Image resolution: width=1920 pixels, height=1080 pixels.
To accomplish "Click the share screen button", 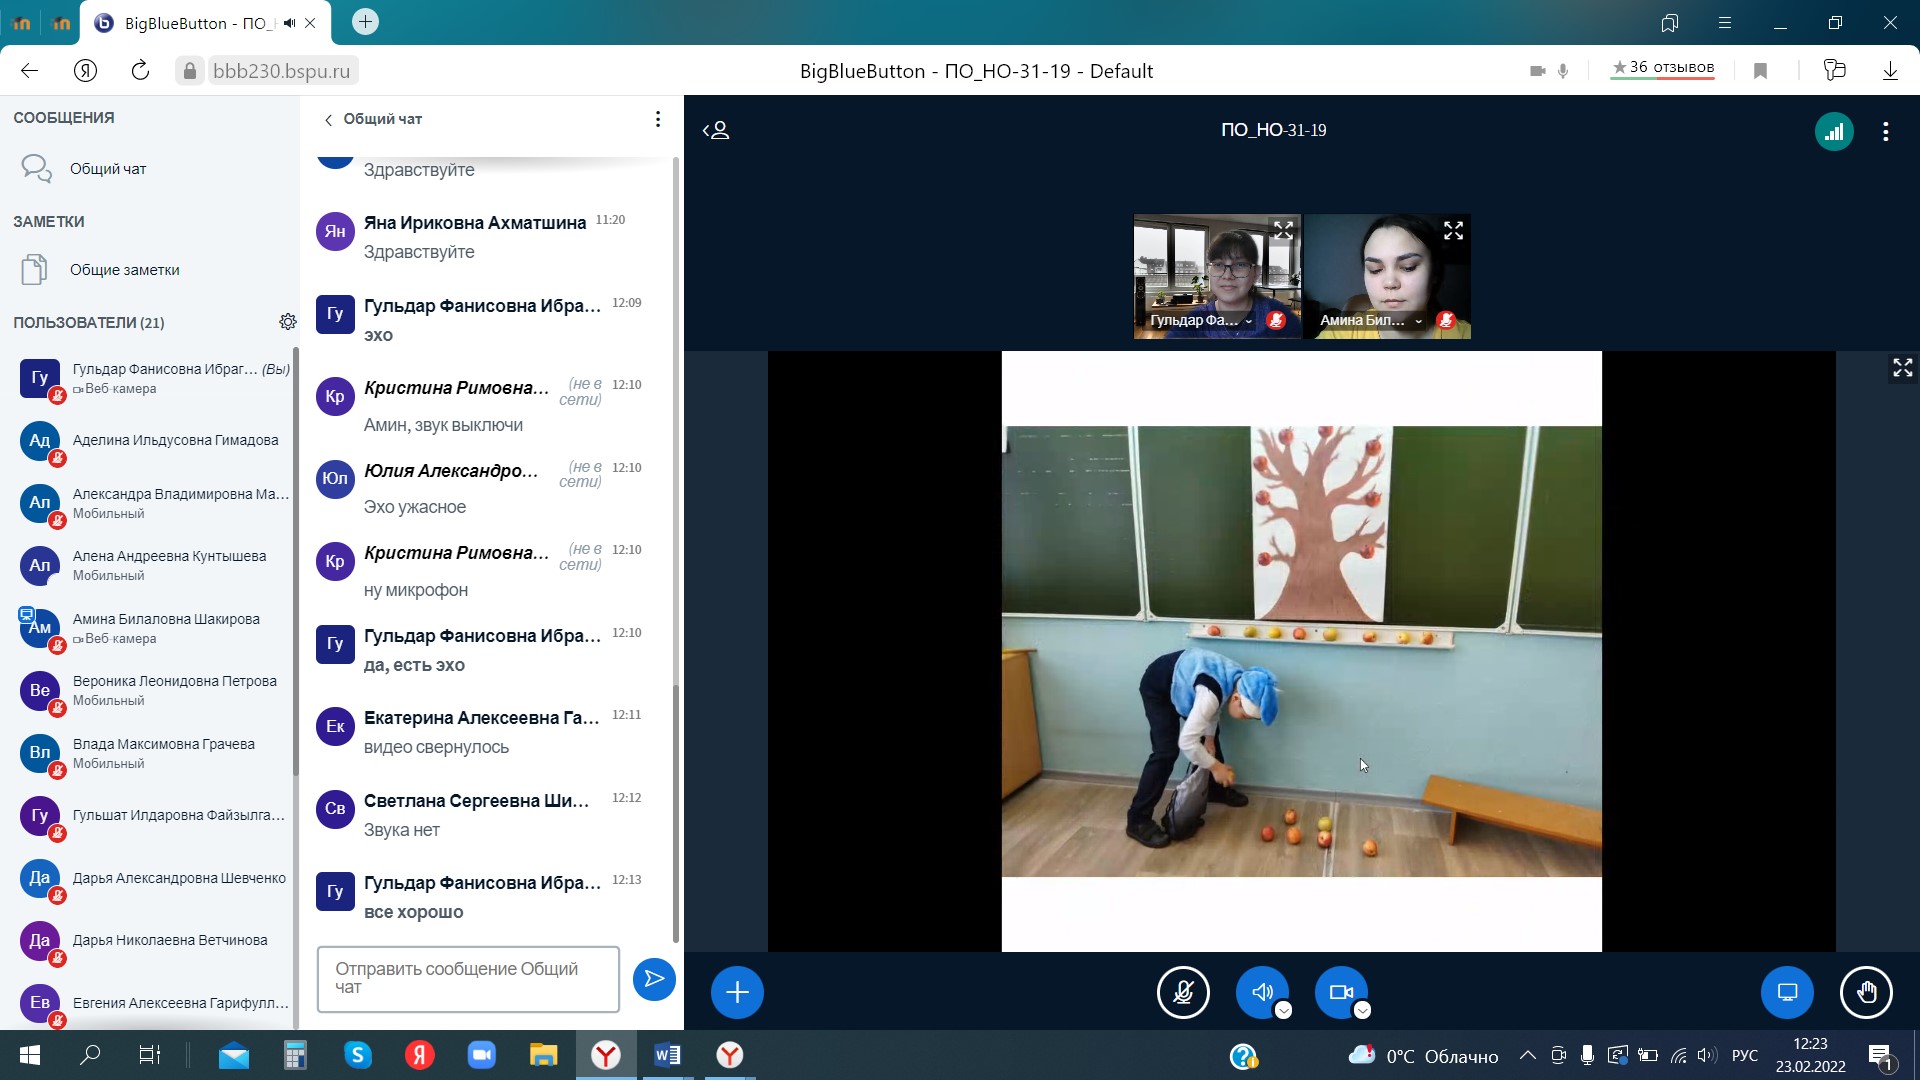I will (1787, 992).
